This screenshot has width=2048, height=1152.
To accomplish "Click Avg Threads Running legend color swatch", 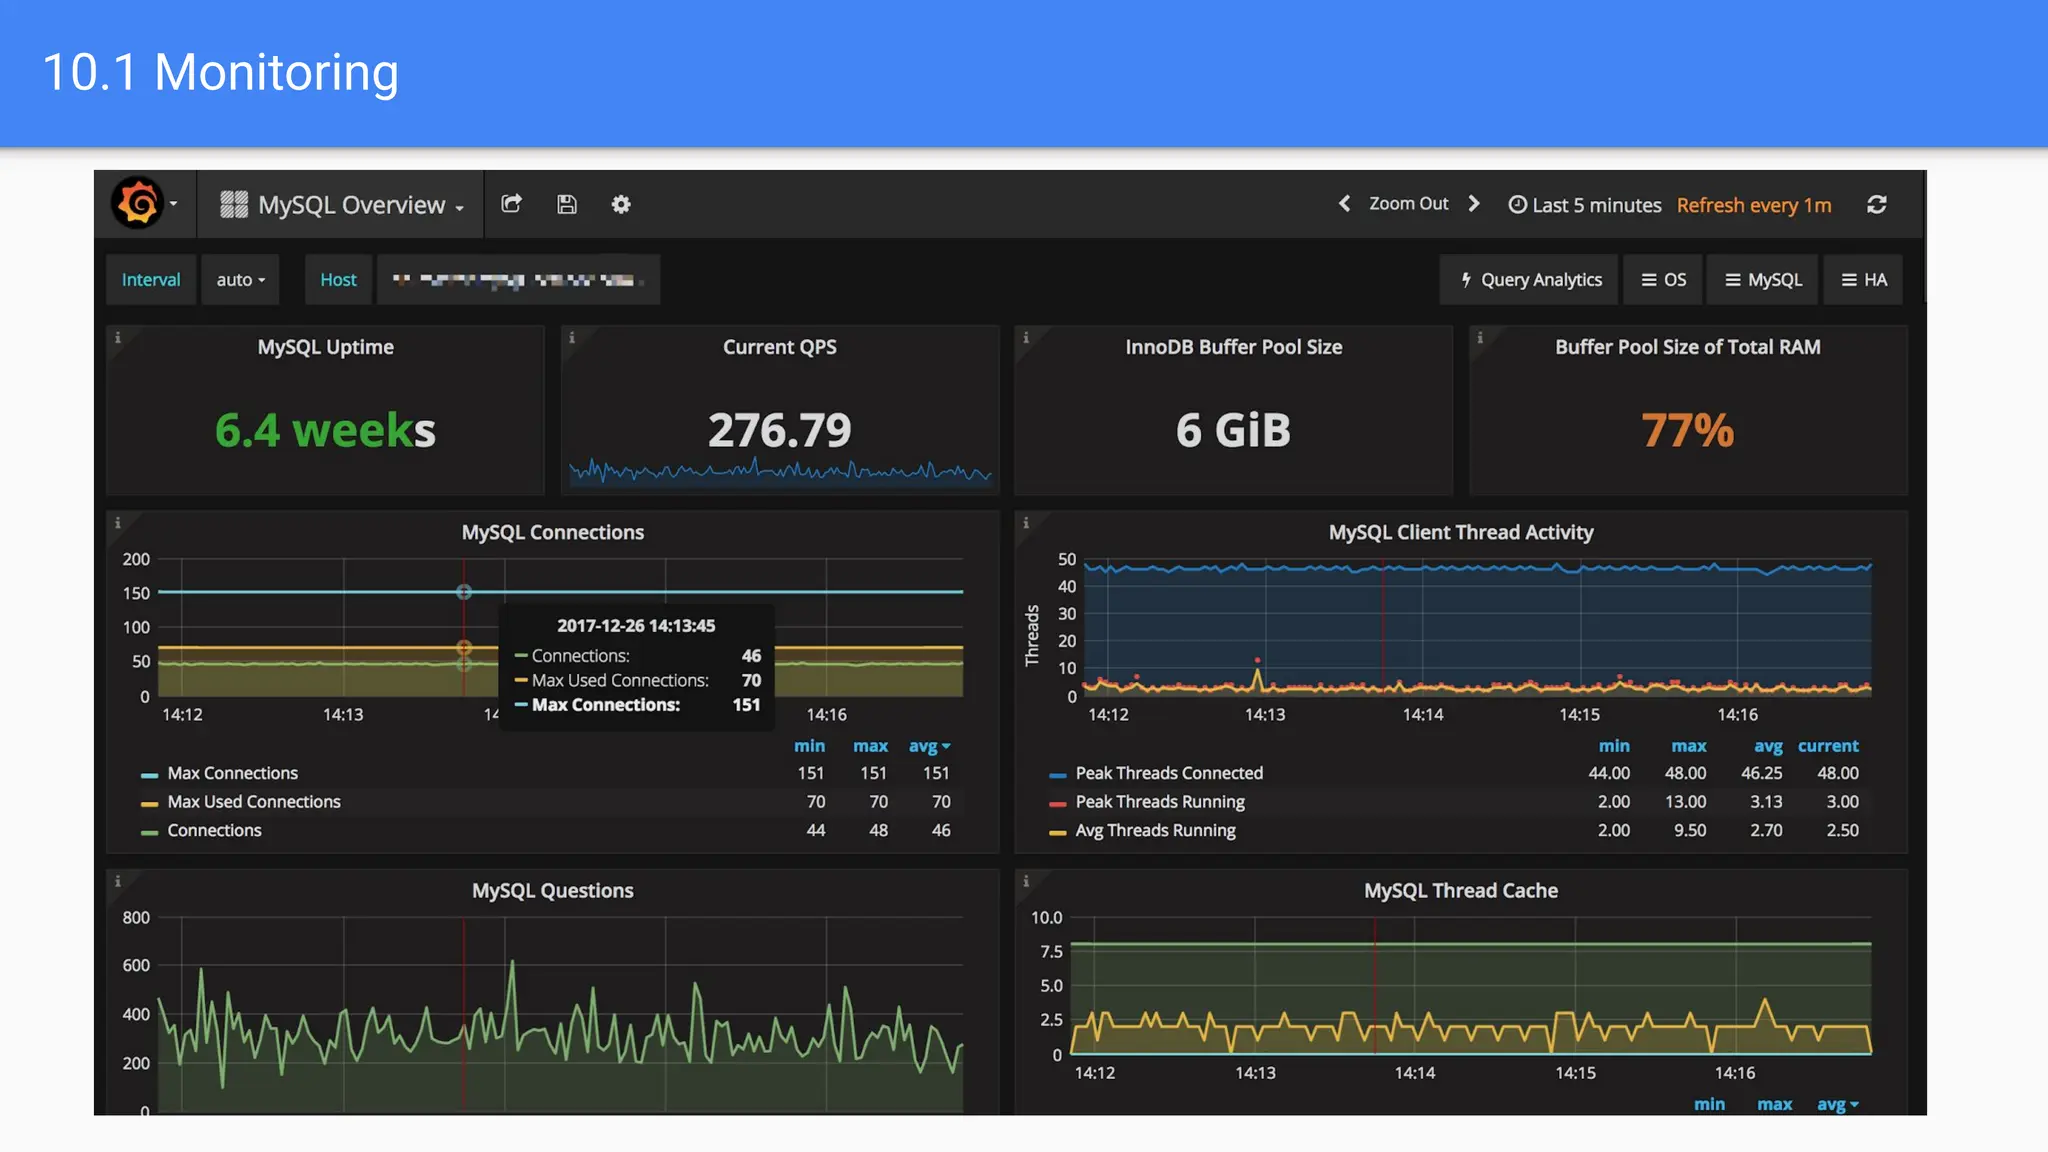I will (1058, 832).
